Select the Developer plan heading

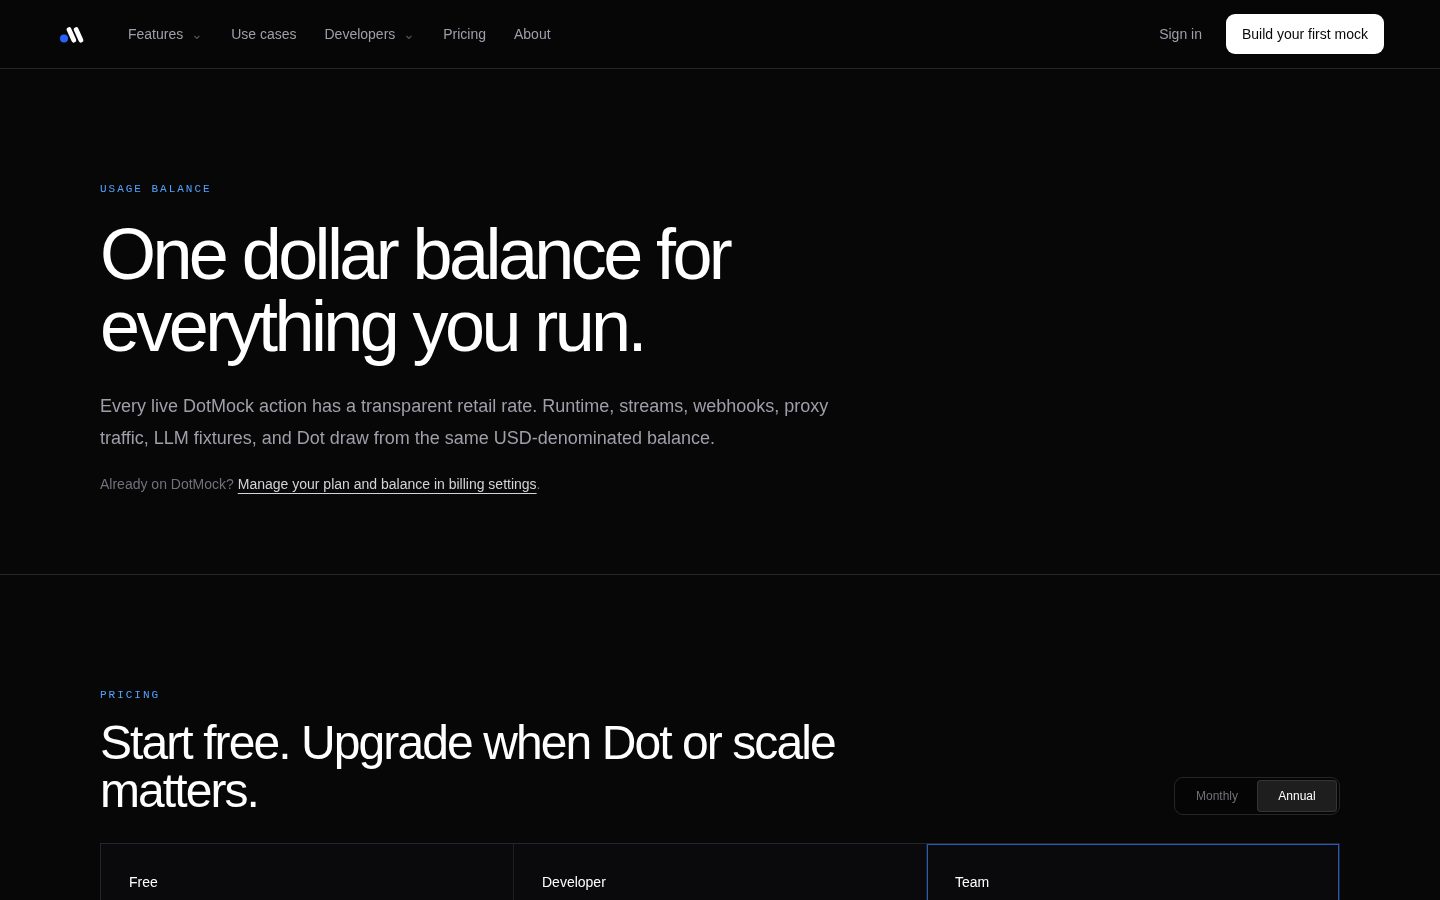click(574, 882)
